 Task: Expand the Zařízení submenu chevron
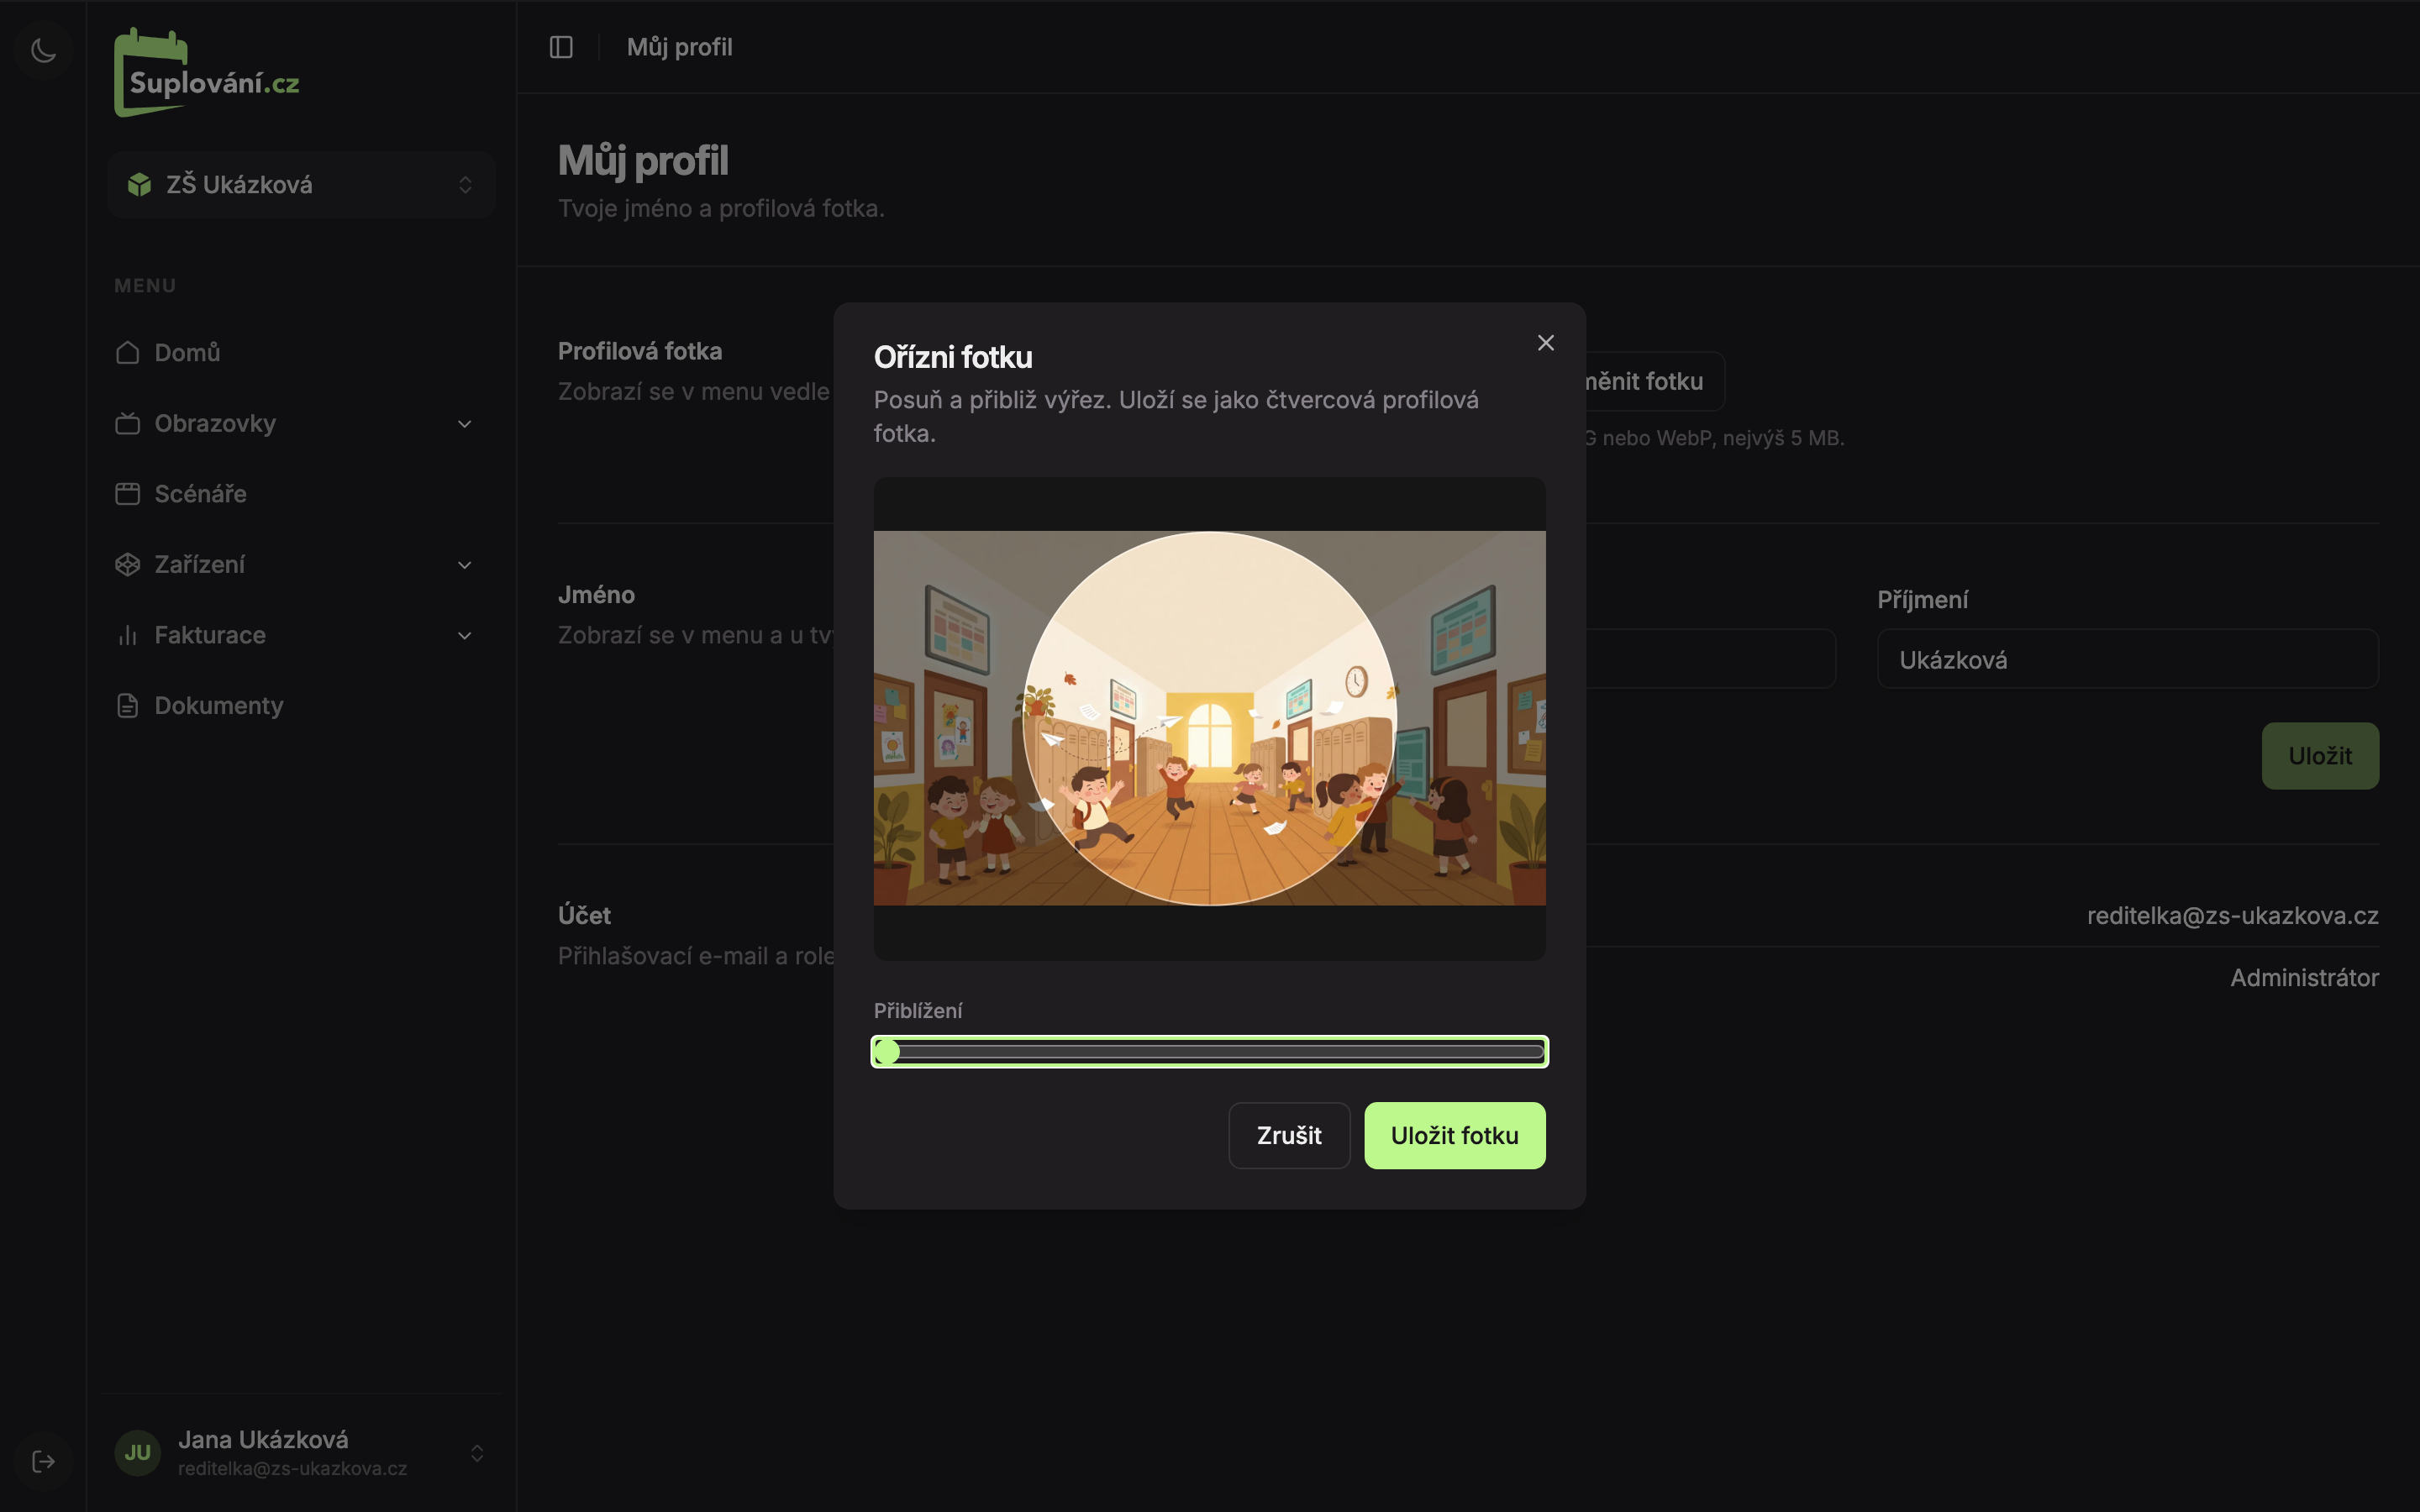(x=465, y=565)
